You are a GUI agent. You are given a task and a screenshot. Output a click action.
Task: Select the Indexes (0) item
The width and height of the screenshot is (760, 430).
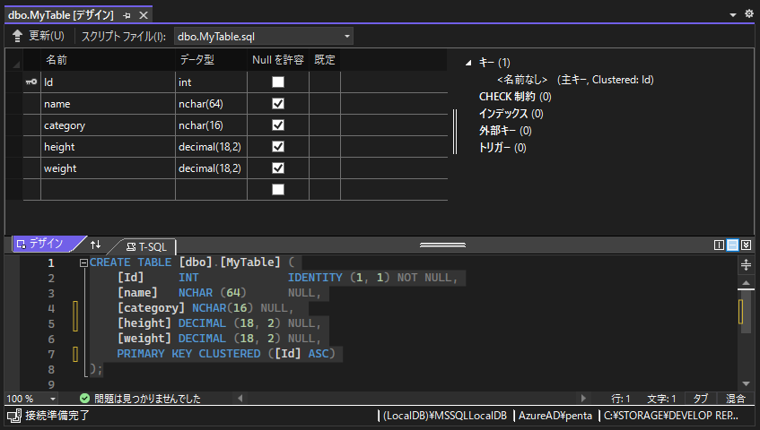511,113
